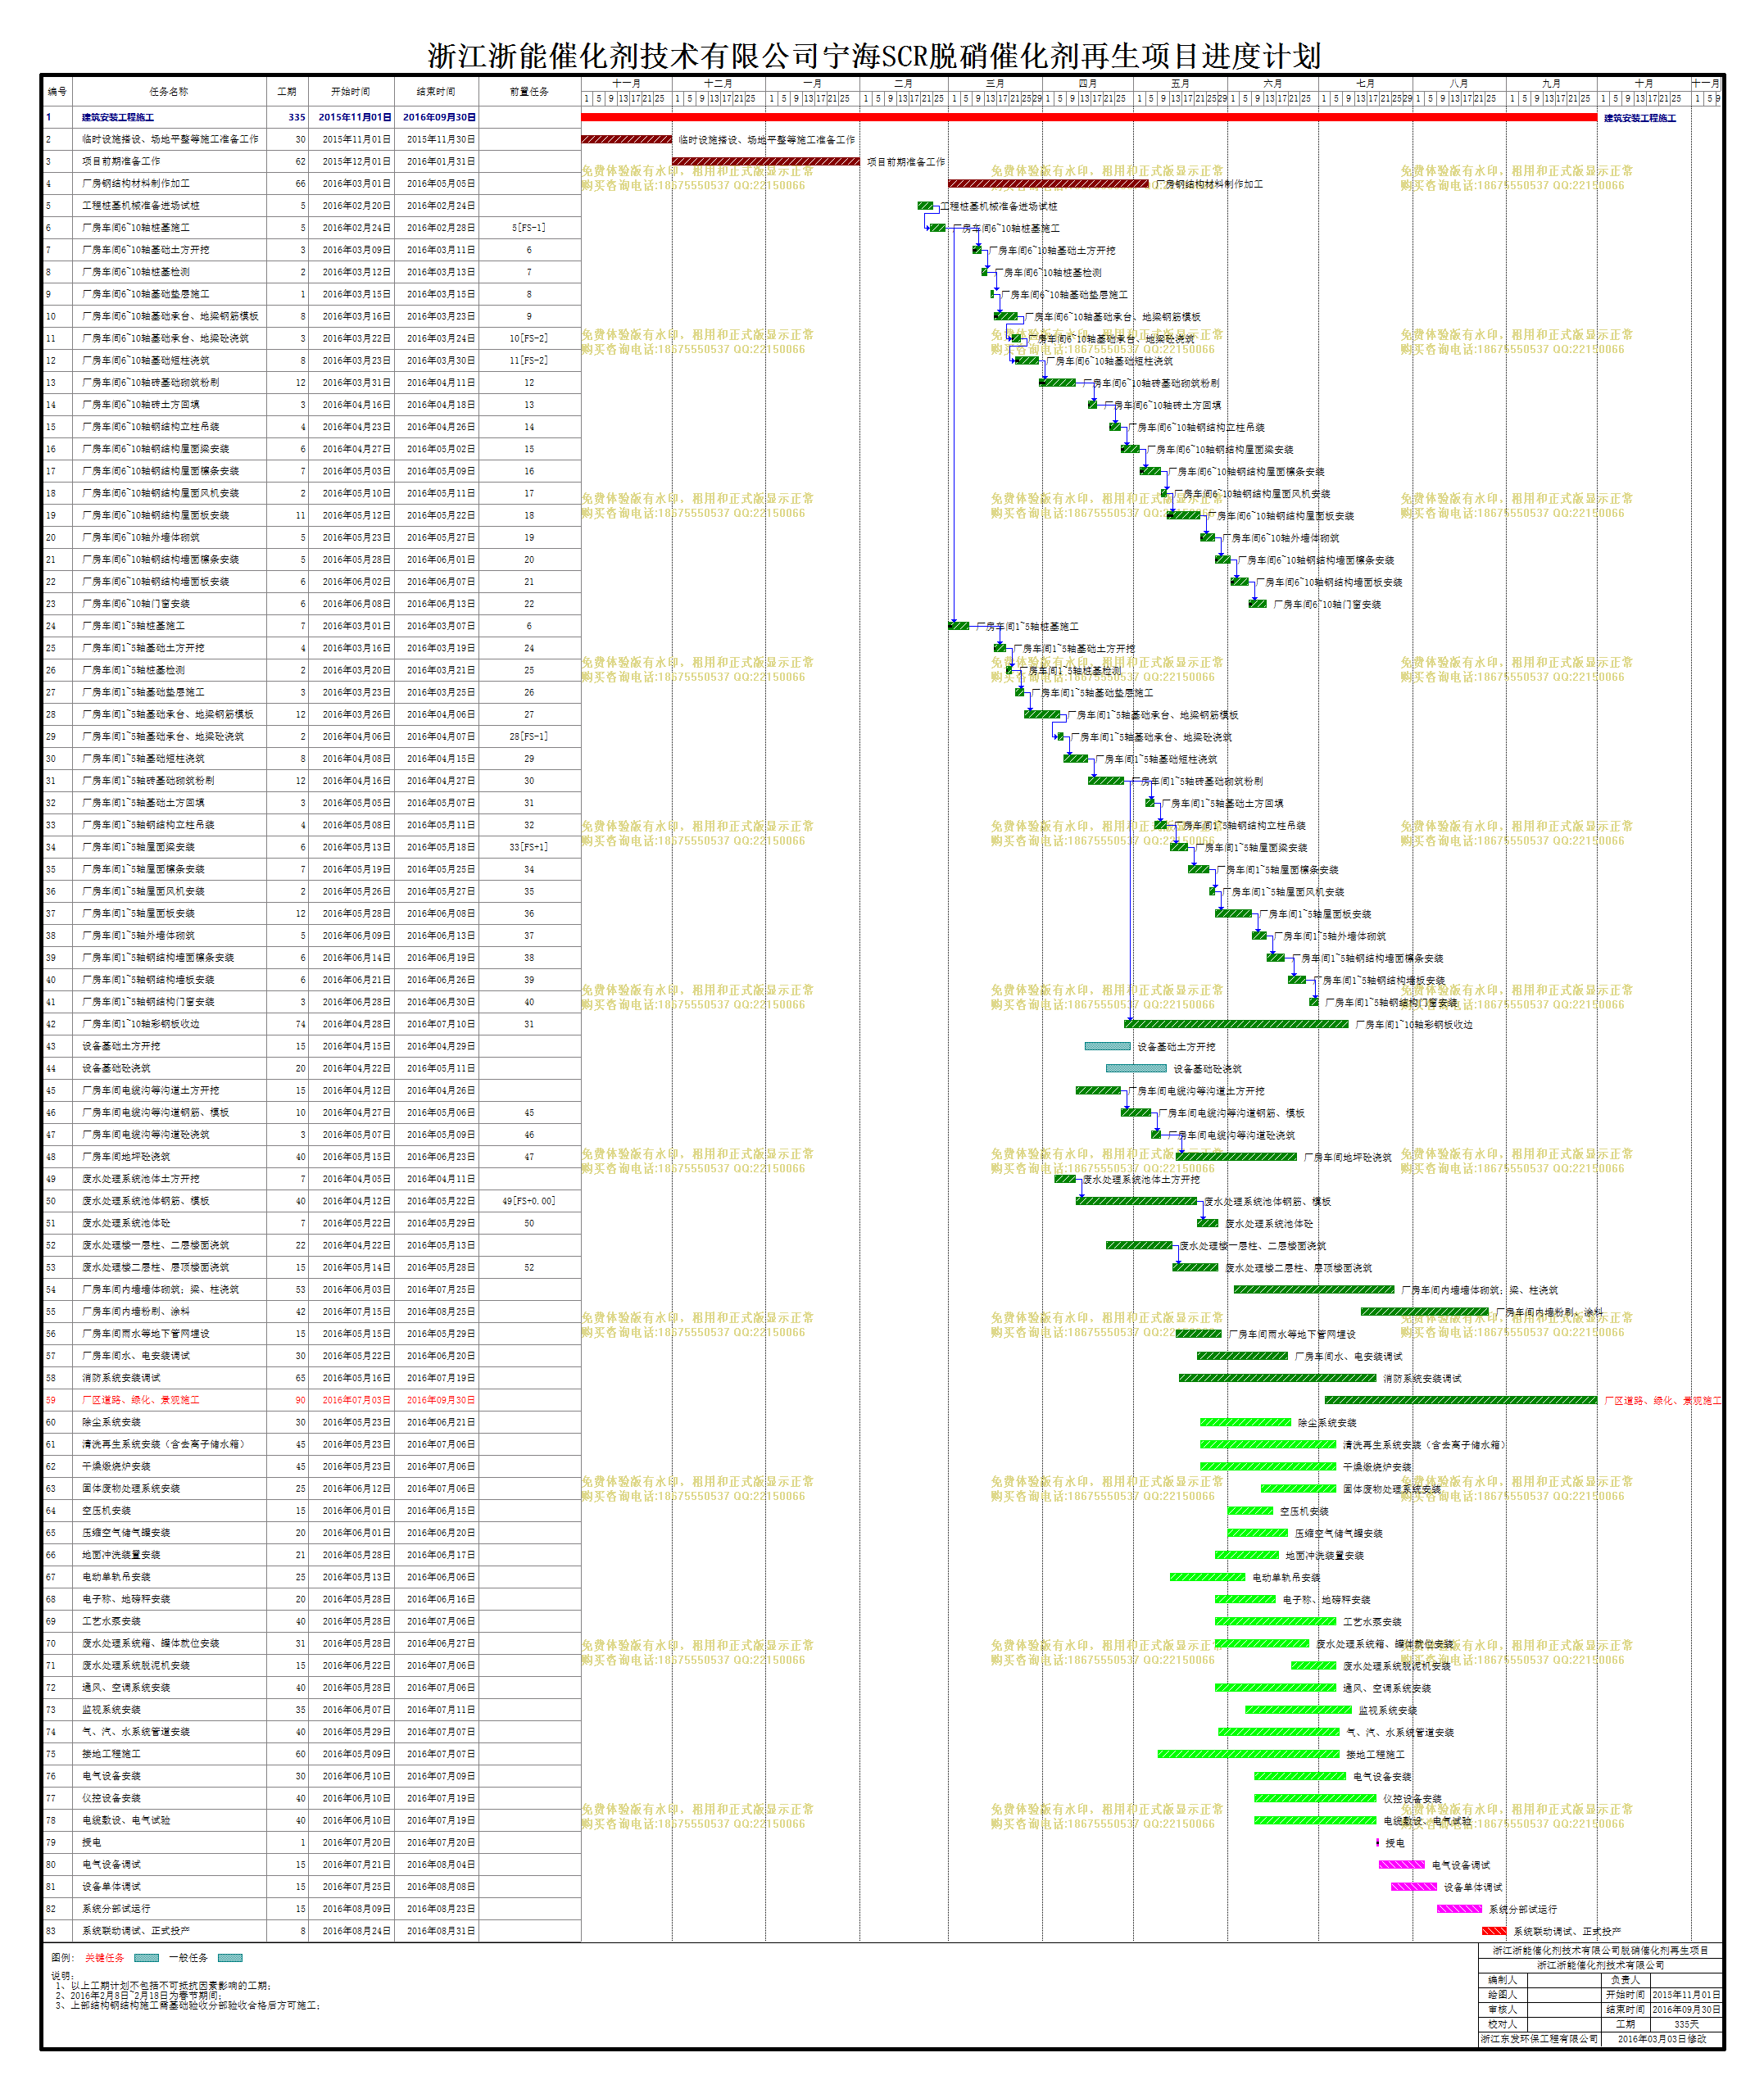Click the chart title 浙江浙能催化剂技术有限公司宁海SCR脱硝催化剂再生项目进度计划

point(875,56)
